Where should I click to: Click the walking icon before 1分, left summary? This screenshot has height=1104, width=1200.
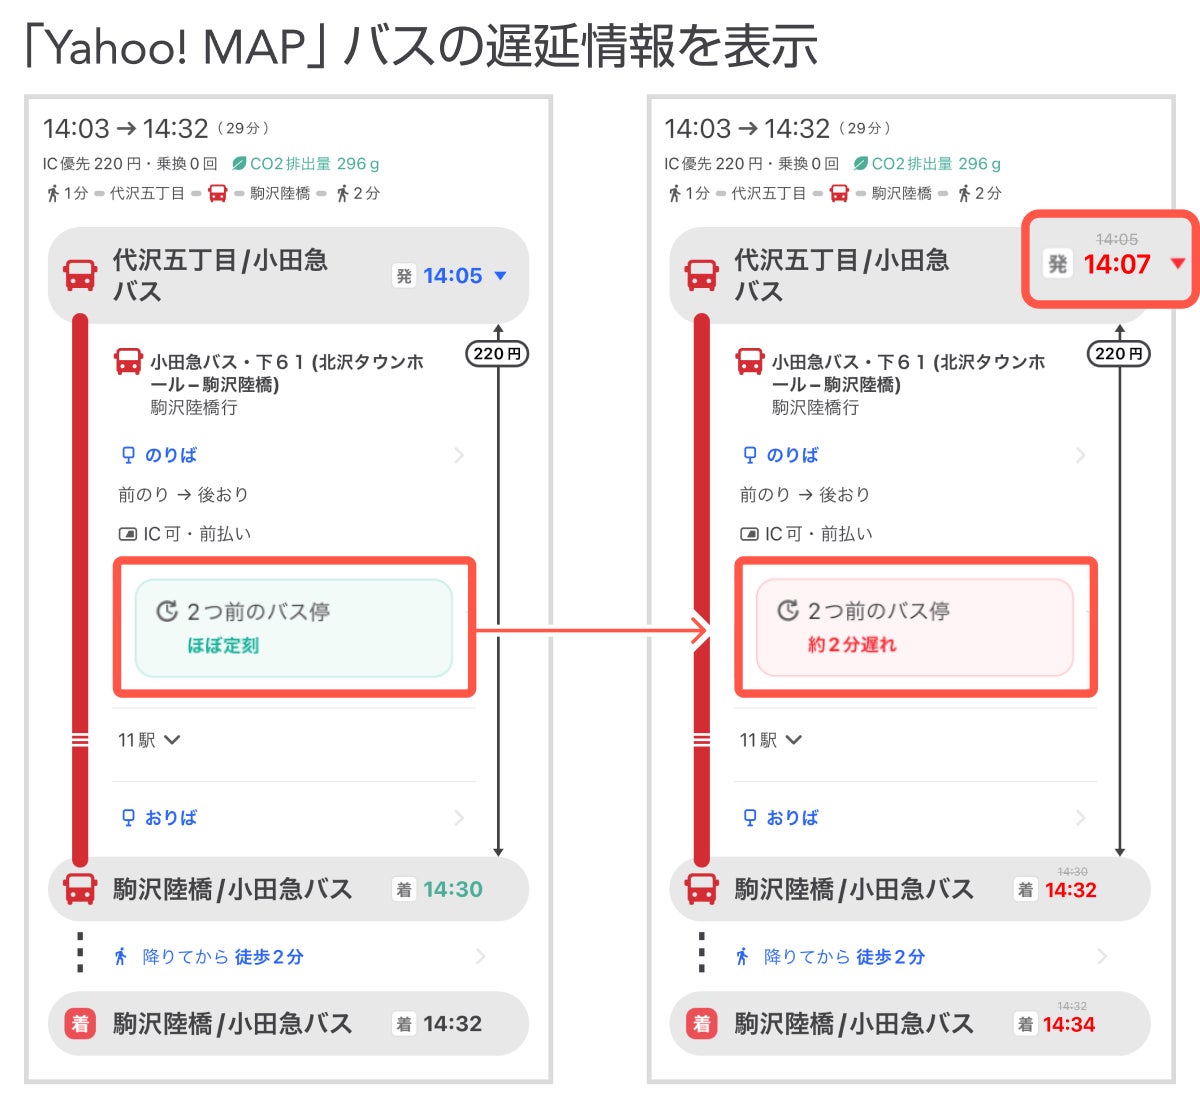[x=53, y=193]
